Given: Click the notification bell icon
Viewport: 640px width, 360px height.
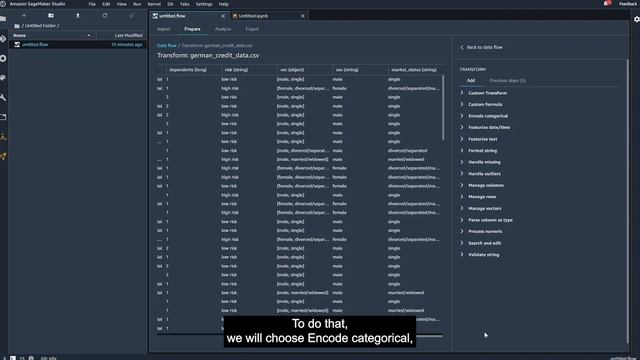Looking at the screenshot, I should click(607, 4).
